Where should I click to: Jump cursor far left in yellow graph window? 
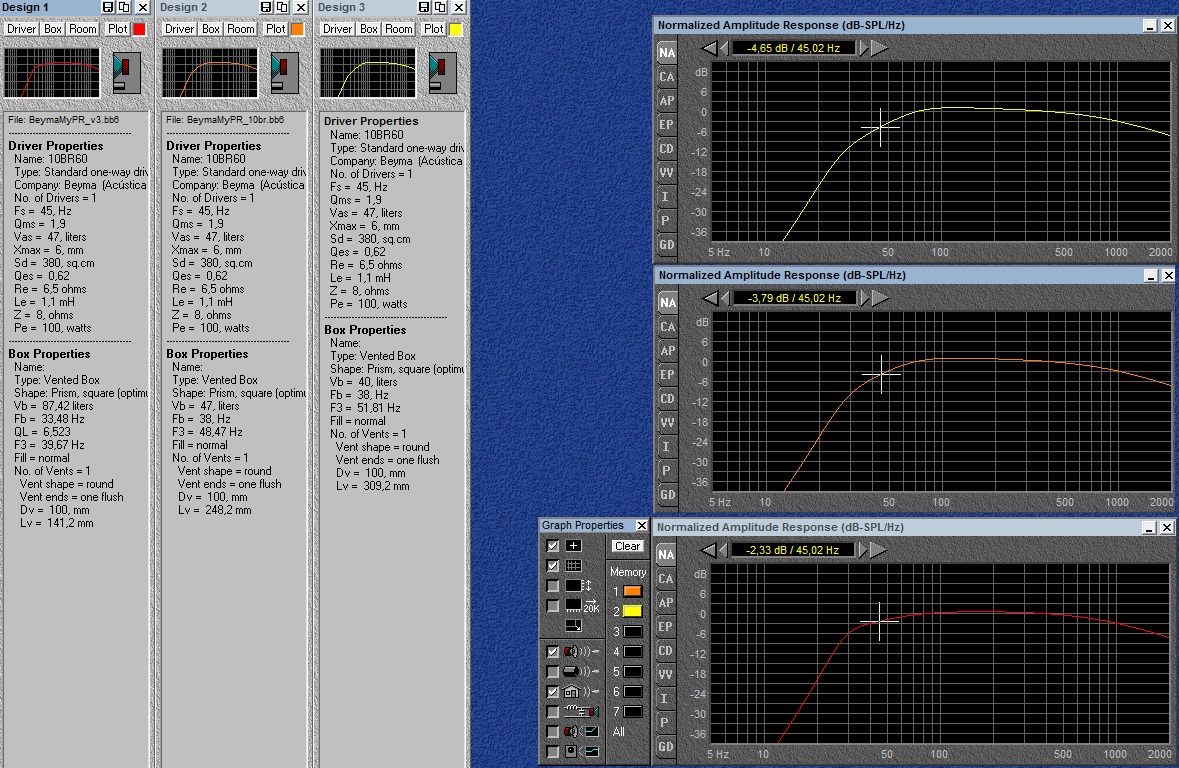click(709, 48)
